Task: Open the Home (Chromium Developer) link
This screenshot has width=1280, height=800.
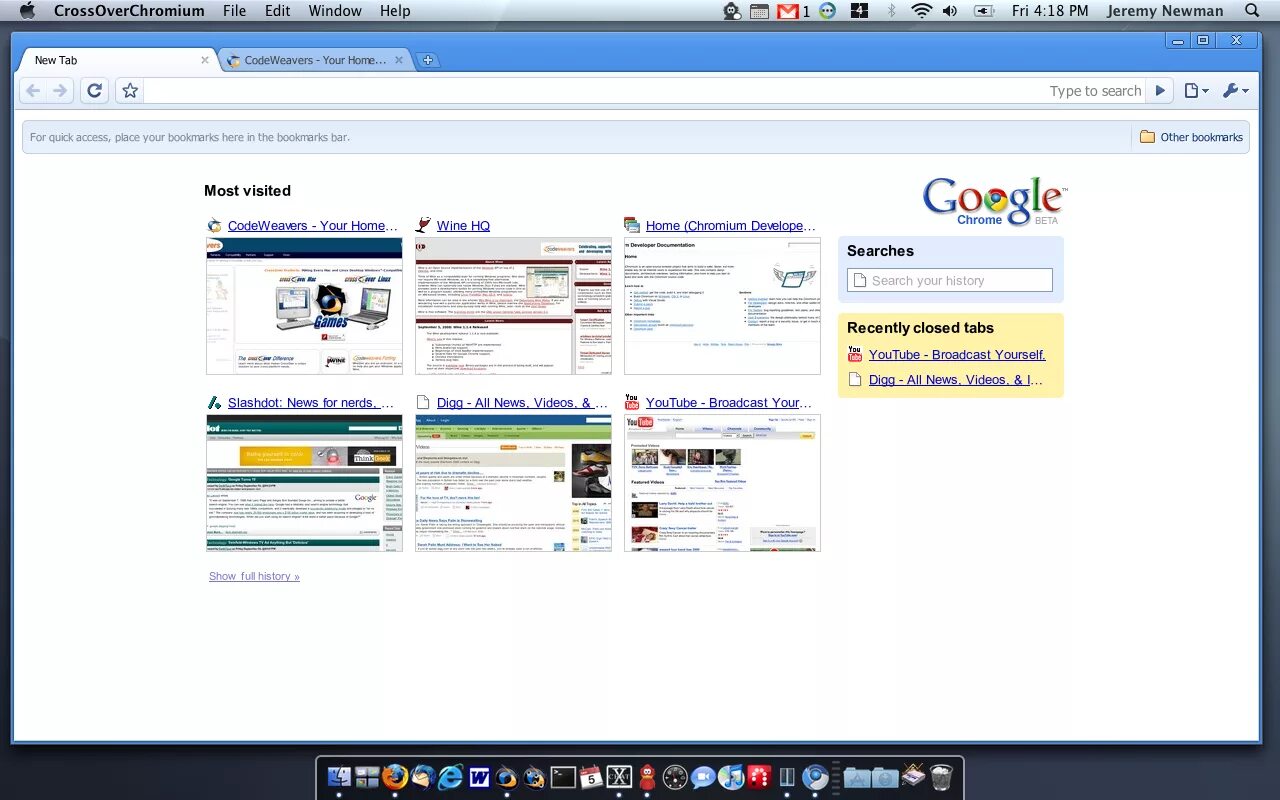Action: point(731,226)
